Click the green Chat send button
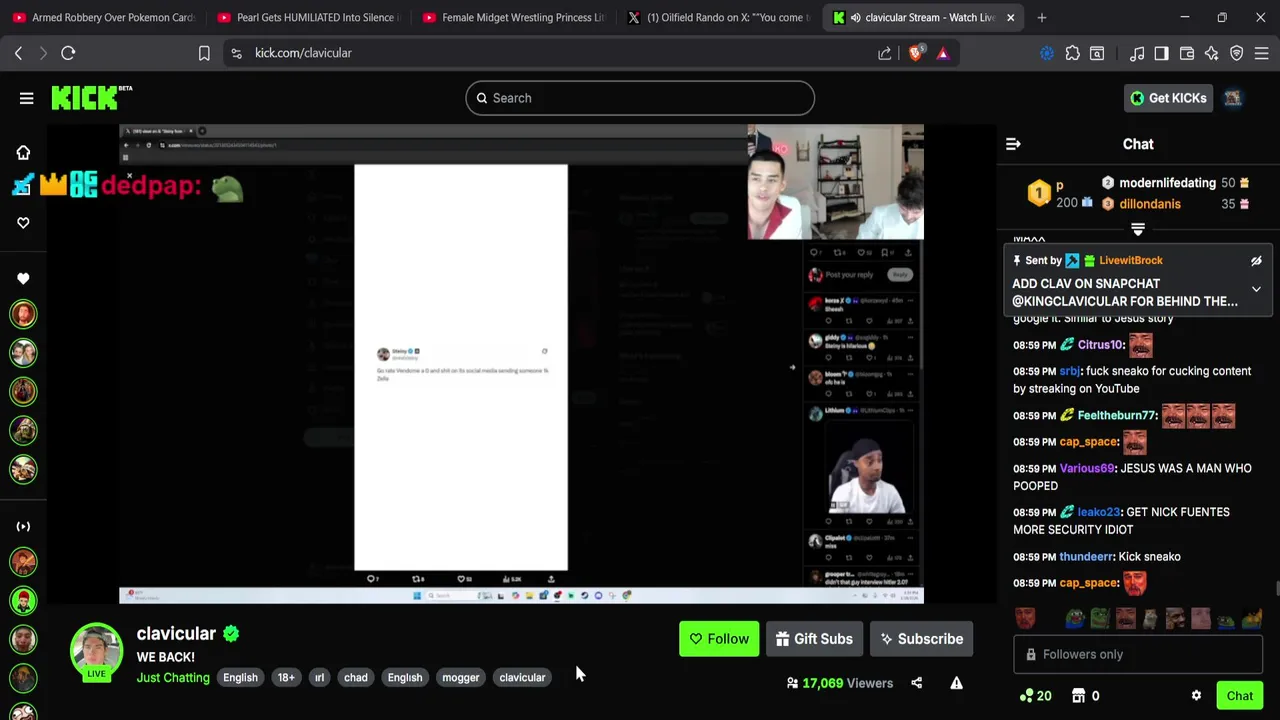Screen dimensions: 1280x720 (1240, 696)
